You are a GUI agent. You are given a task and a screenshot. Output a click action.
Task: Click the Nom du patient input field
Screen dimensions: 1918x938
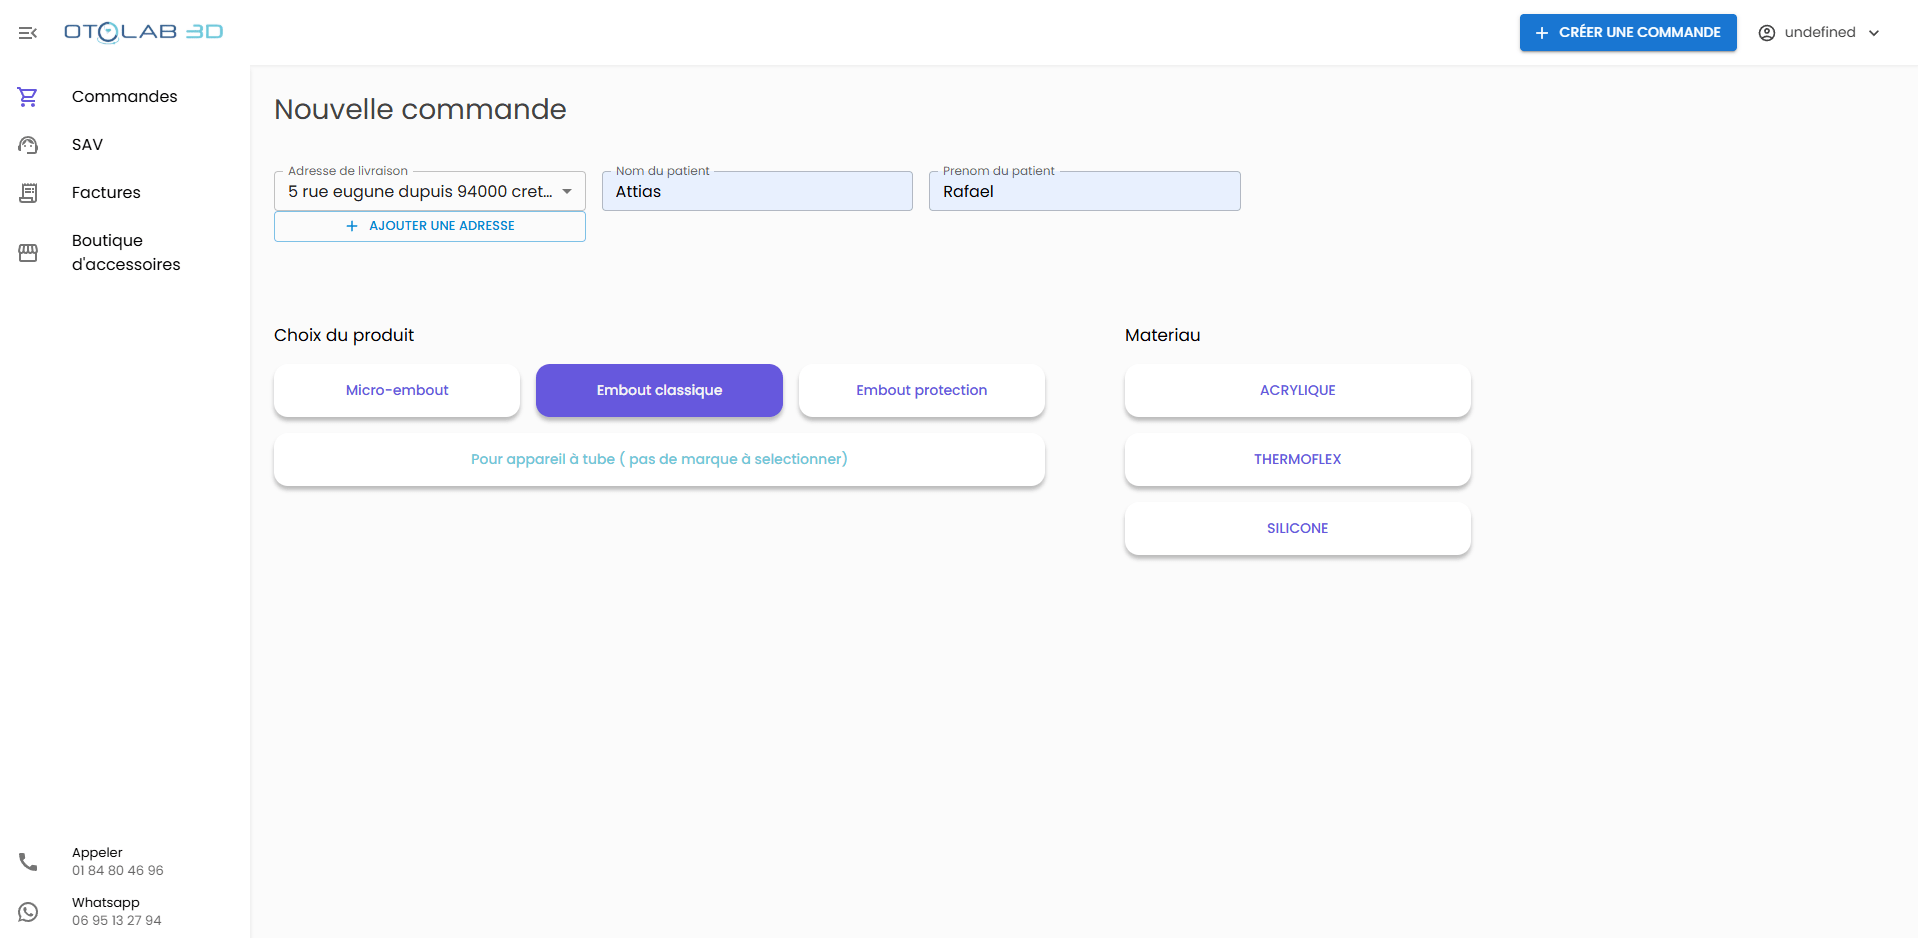click(x=757, y=192)
